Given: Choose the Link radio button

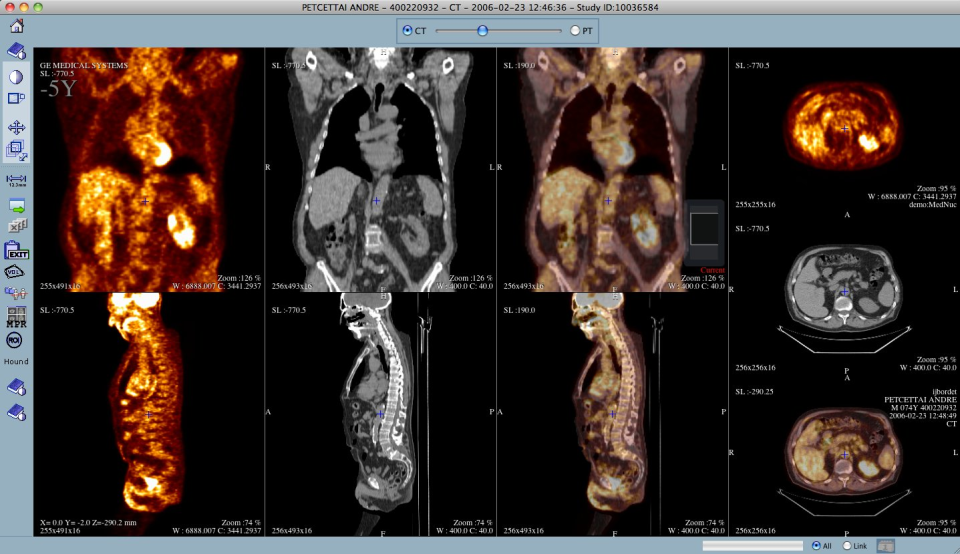Looking at the screenshot, I should pos(848,545).
